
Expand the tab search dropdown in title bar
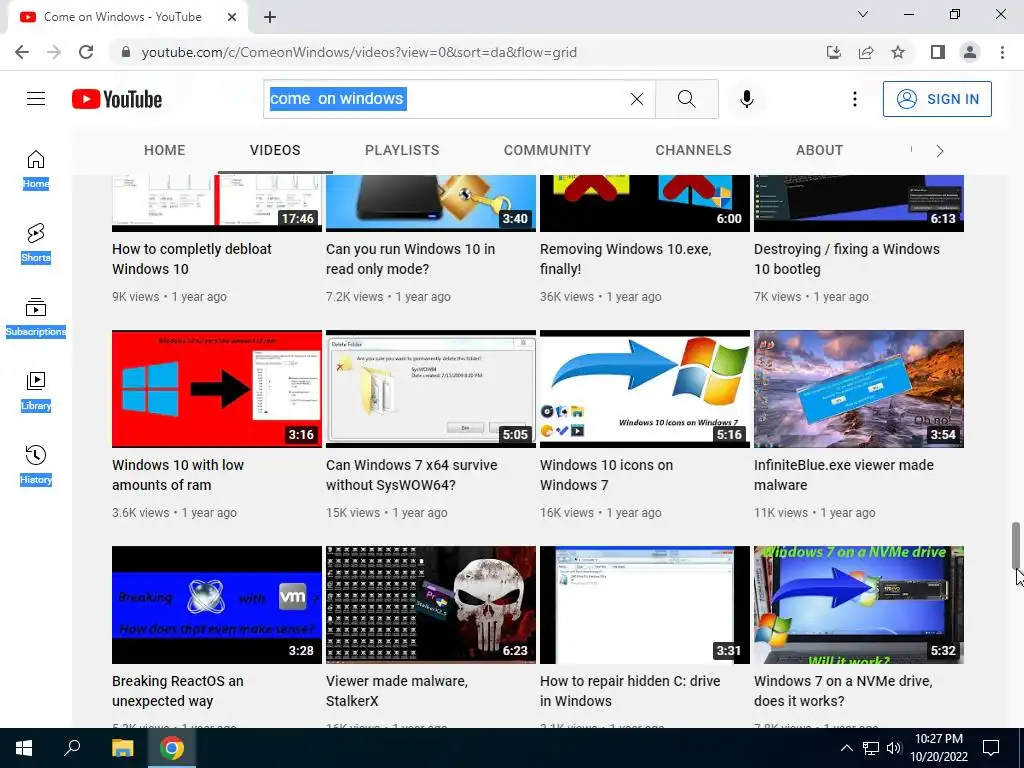(x=863, y=14)
